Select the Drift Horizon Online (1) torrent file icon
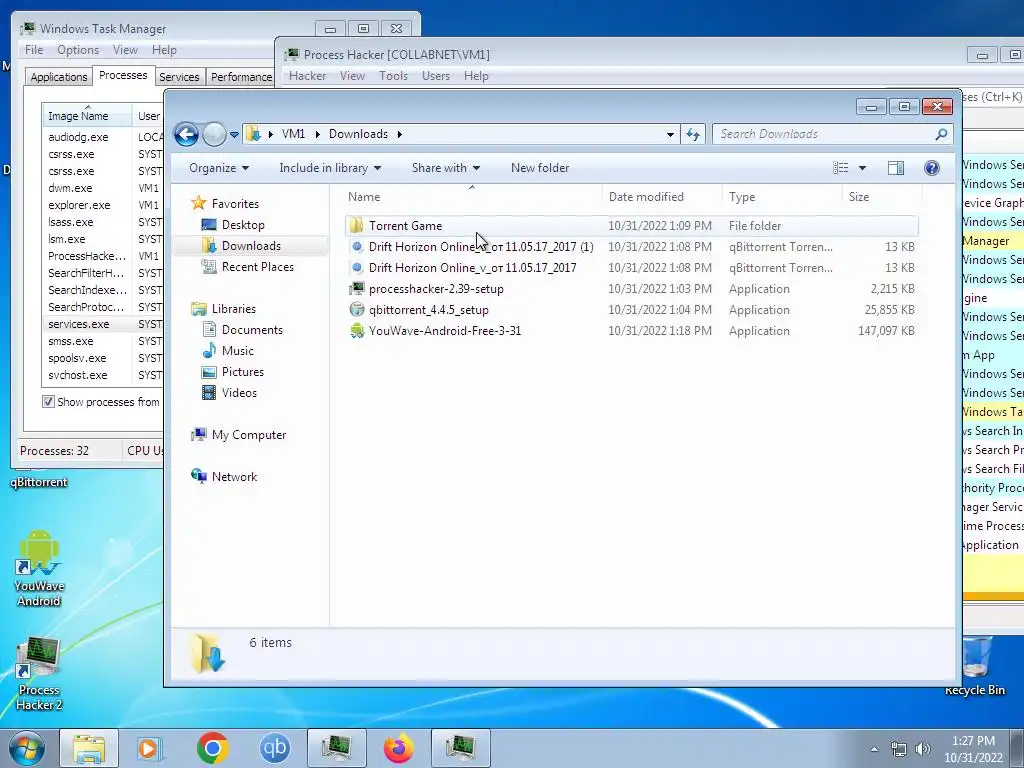This screenshot has height=768, width=1024. [x=357, y=247]
